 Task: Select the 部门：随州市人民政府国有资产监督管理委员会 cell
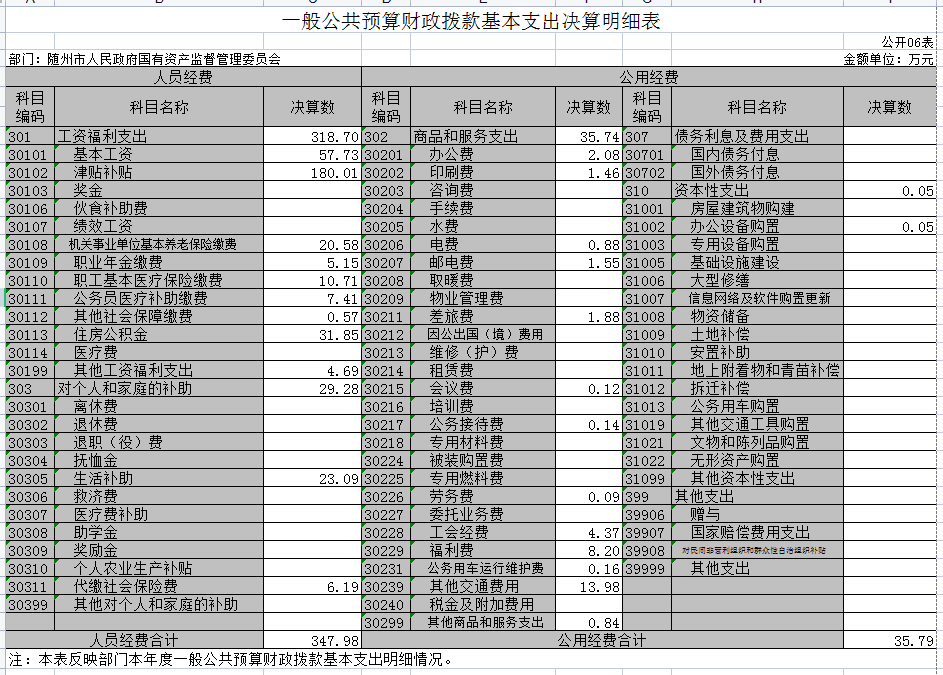(145, 59)
